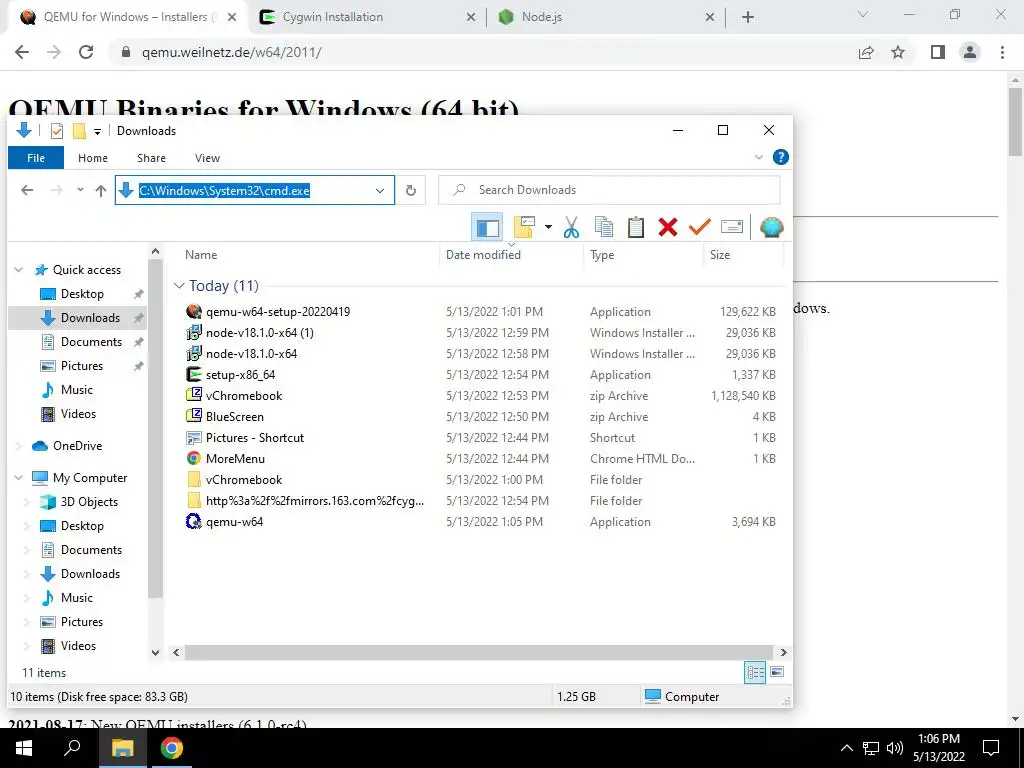Reload the QEMU page in Chrome
This screenshot has width=1024, height=768.
[x=86, y=52]
